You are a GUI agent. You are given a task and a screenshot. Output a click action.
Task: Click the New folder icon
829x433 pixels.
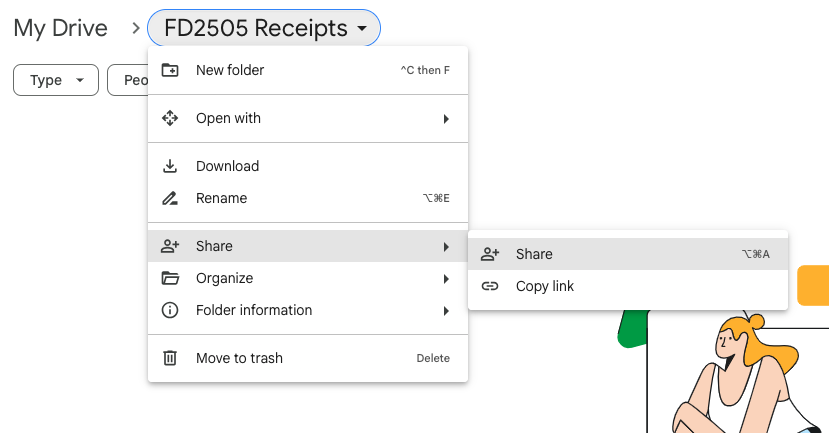(170, 70)
